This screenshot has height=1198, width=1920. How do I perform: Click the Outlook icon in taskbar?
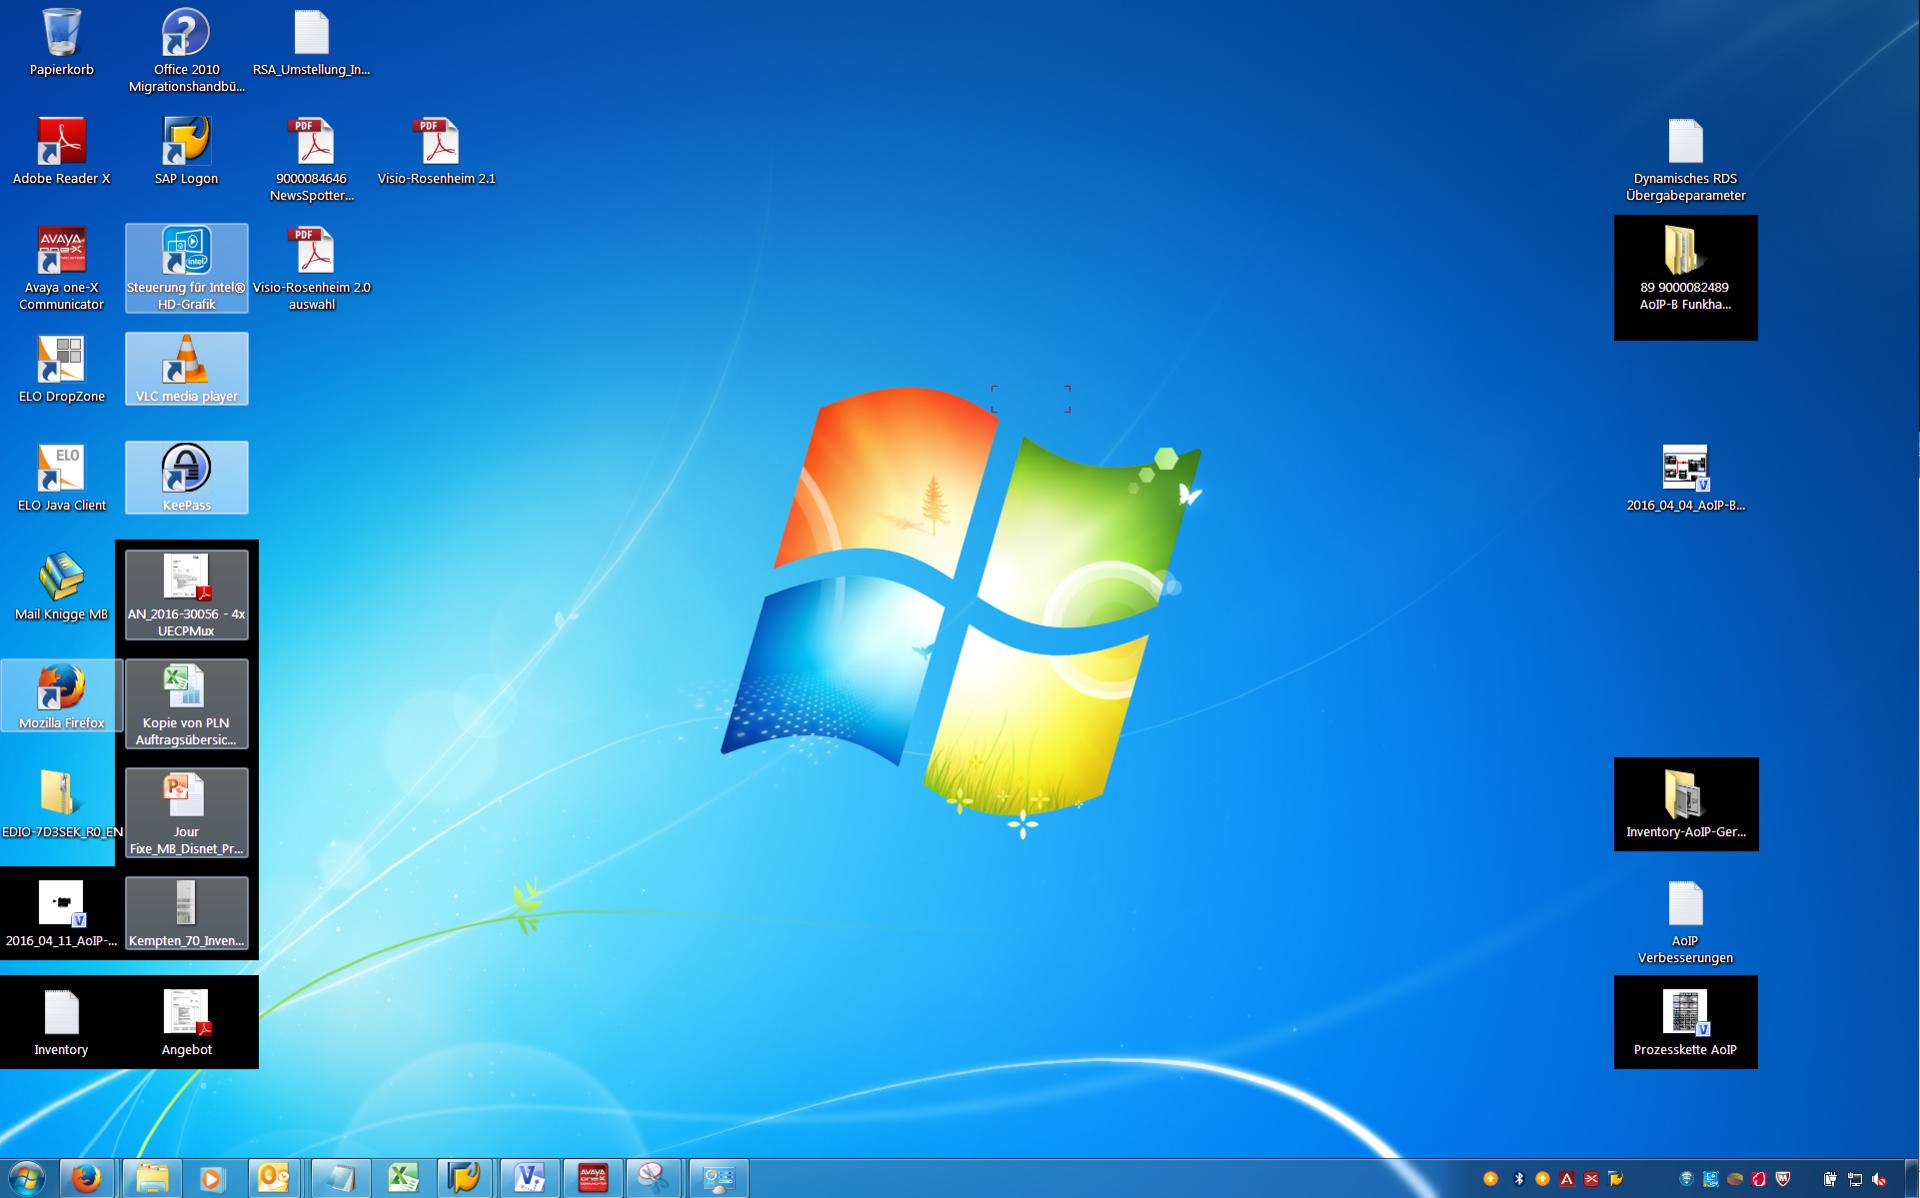coord(274,1178)
